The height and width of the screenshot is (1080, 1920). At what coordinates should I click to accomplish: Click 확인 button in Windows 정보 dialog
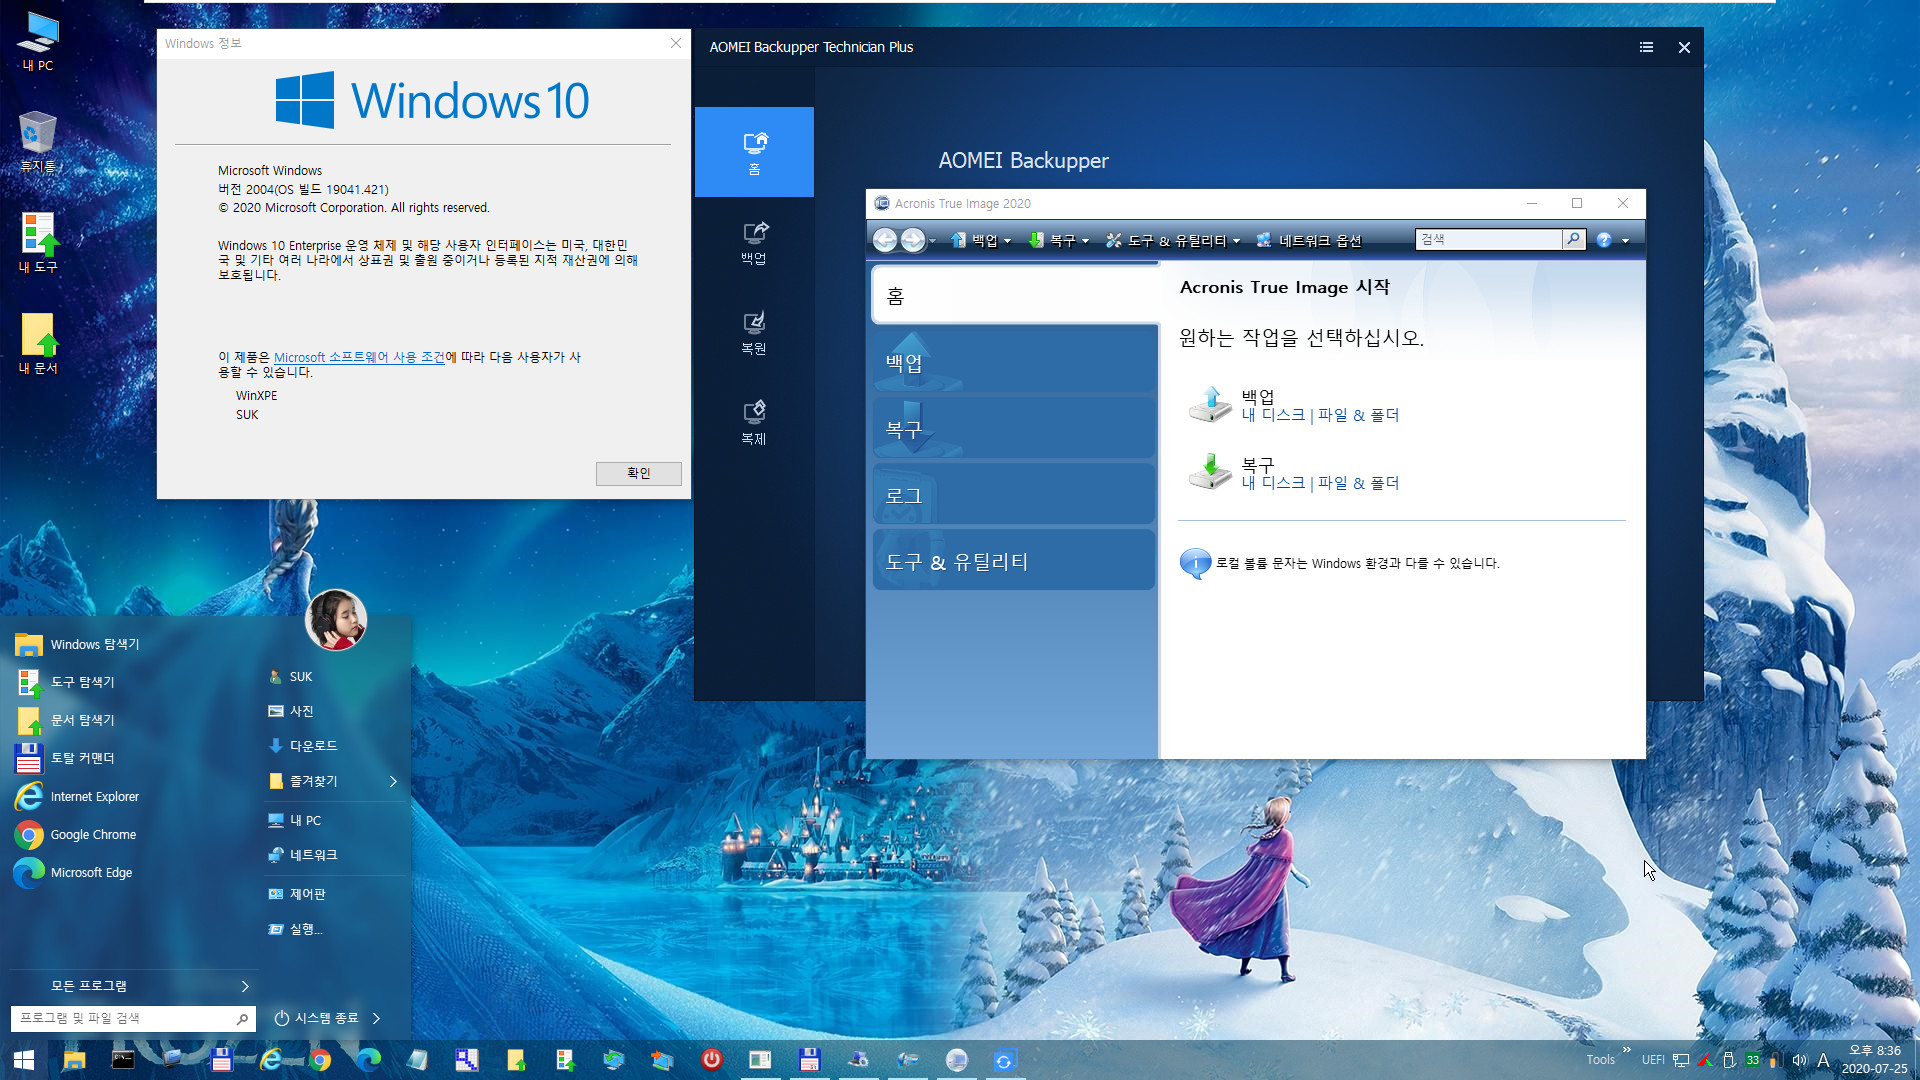pos(638,473)
